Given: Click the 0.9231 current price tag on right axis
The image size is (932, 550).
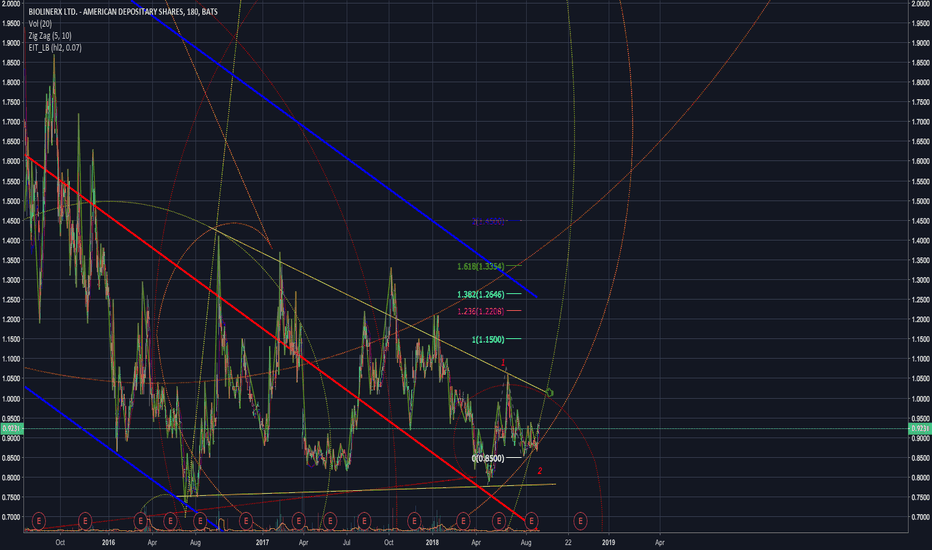Looking at the screenshot, I should coord(920,429).
